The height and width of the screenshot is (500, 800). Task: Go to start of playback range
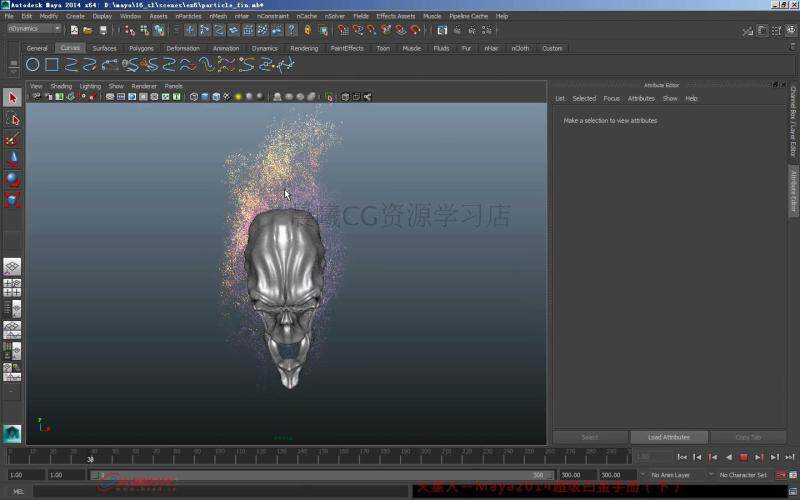click(682, 457)
